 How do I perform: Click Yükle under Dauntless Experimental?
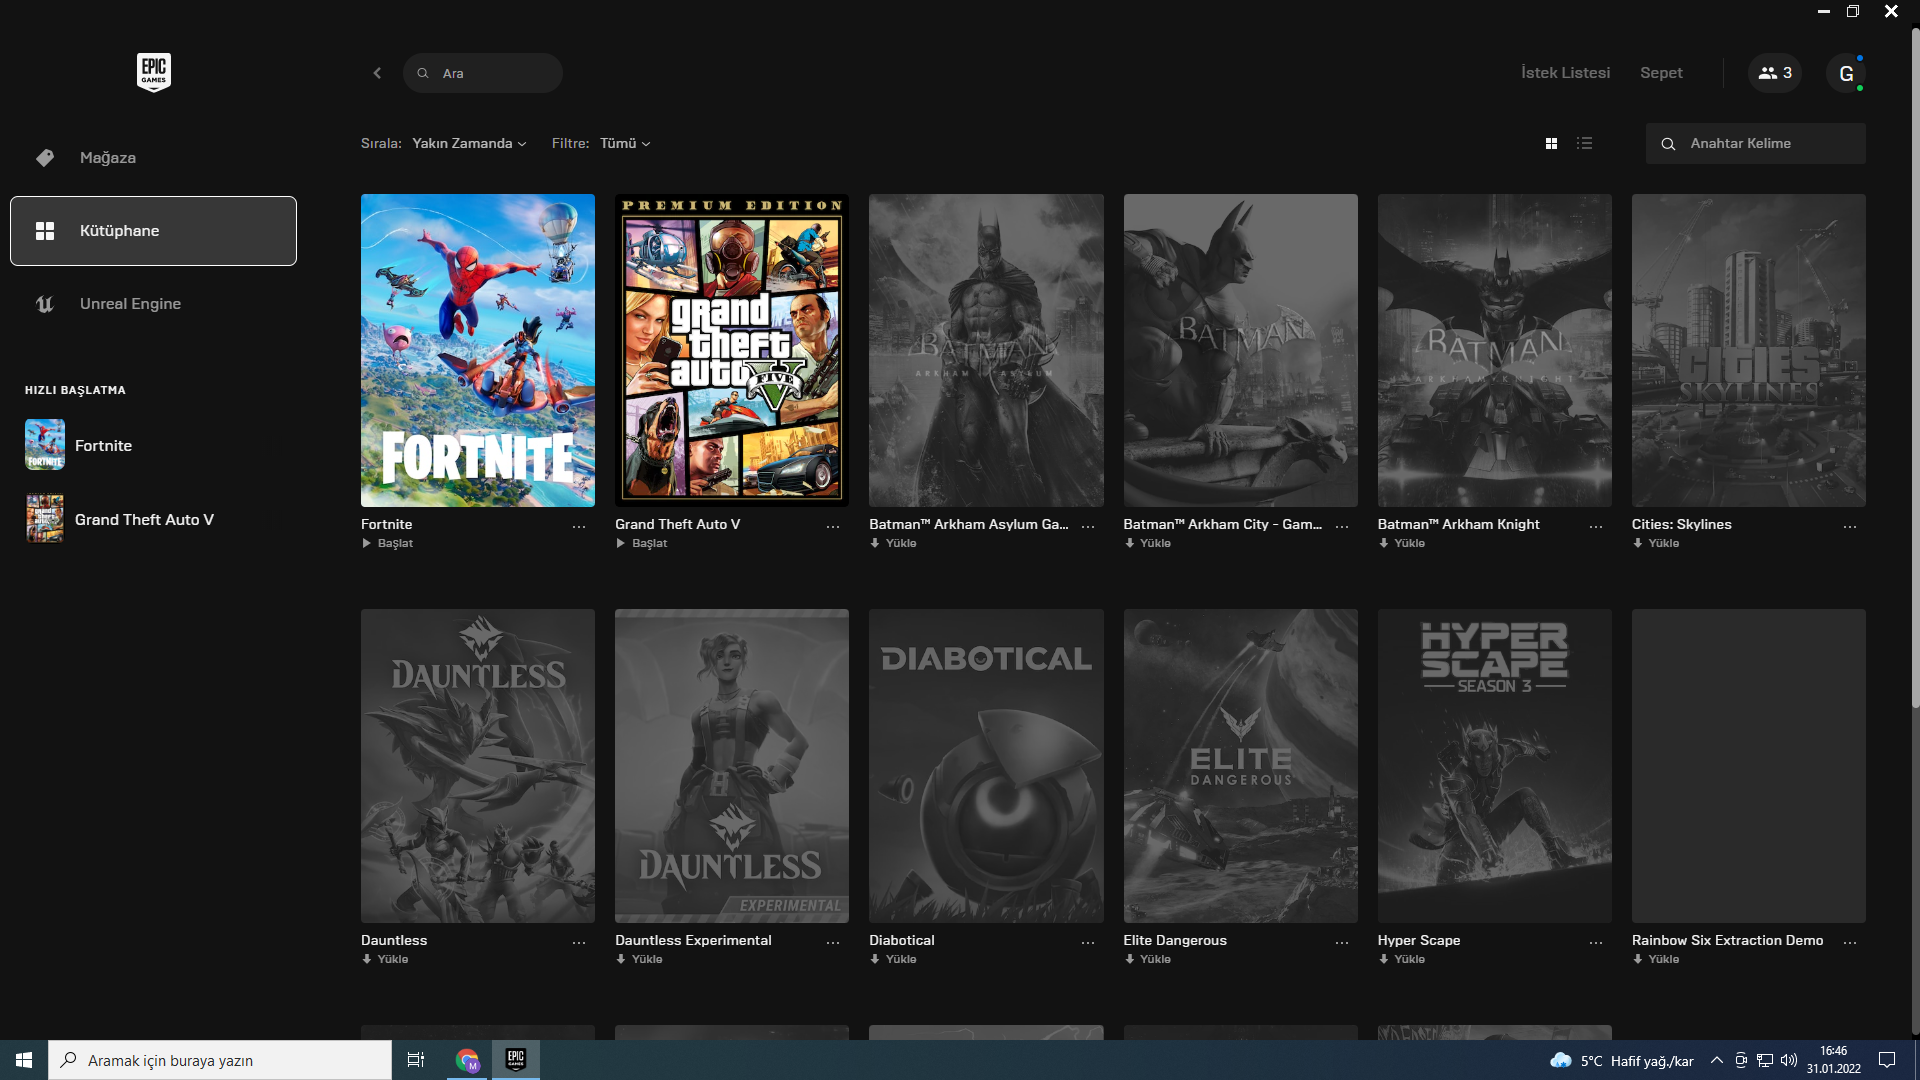coord(639,959)
